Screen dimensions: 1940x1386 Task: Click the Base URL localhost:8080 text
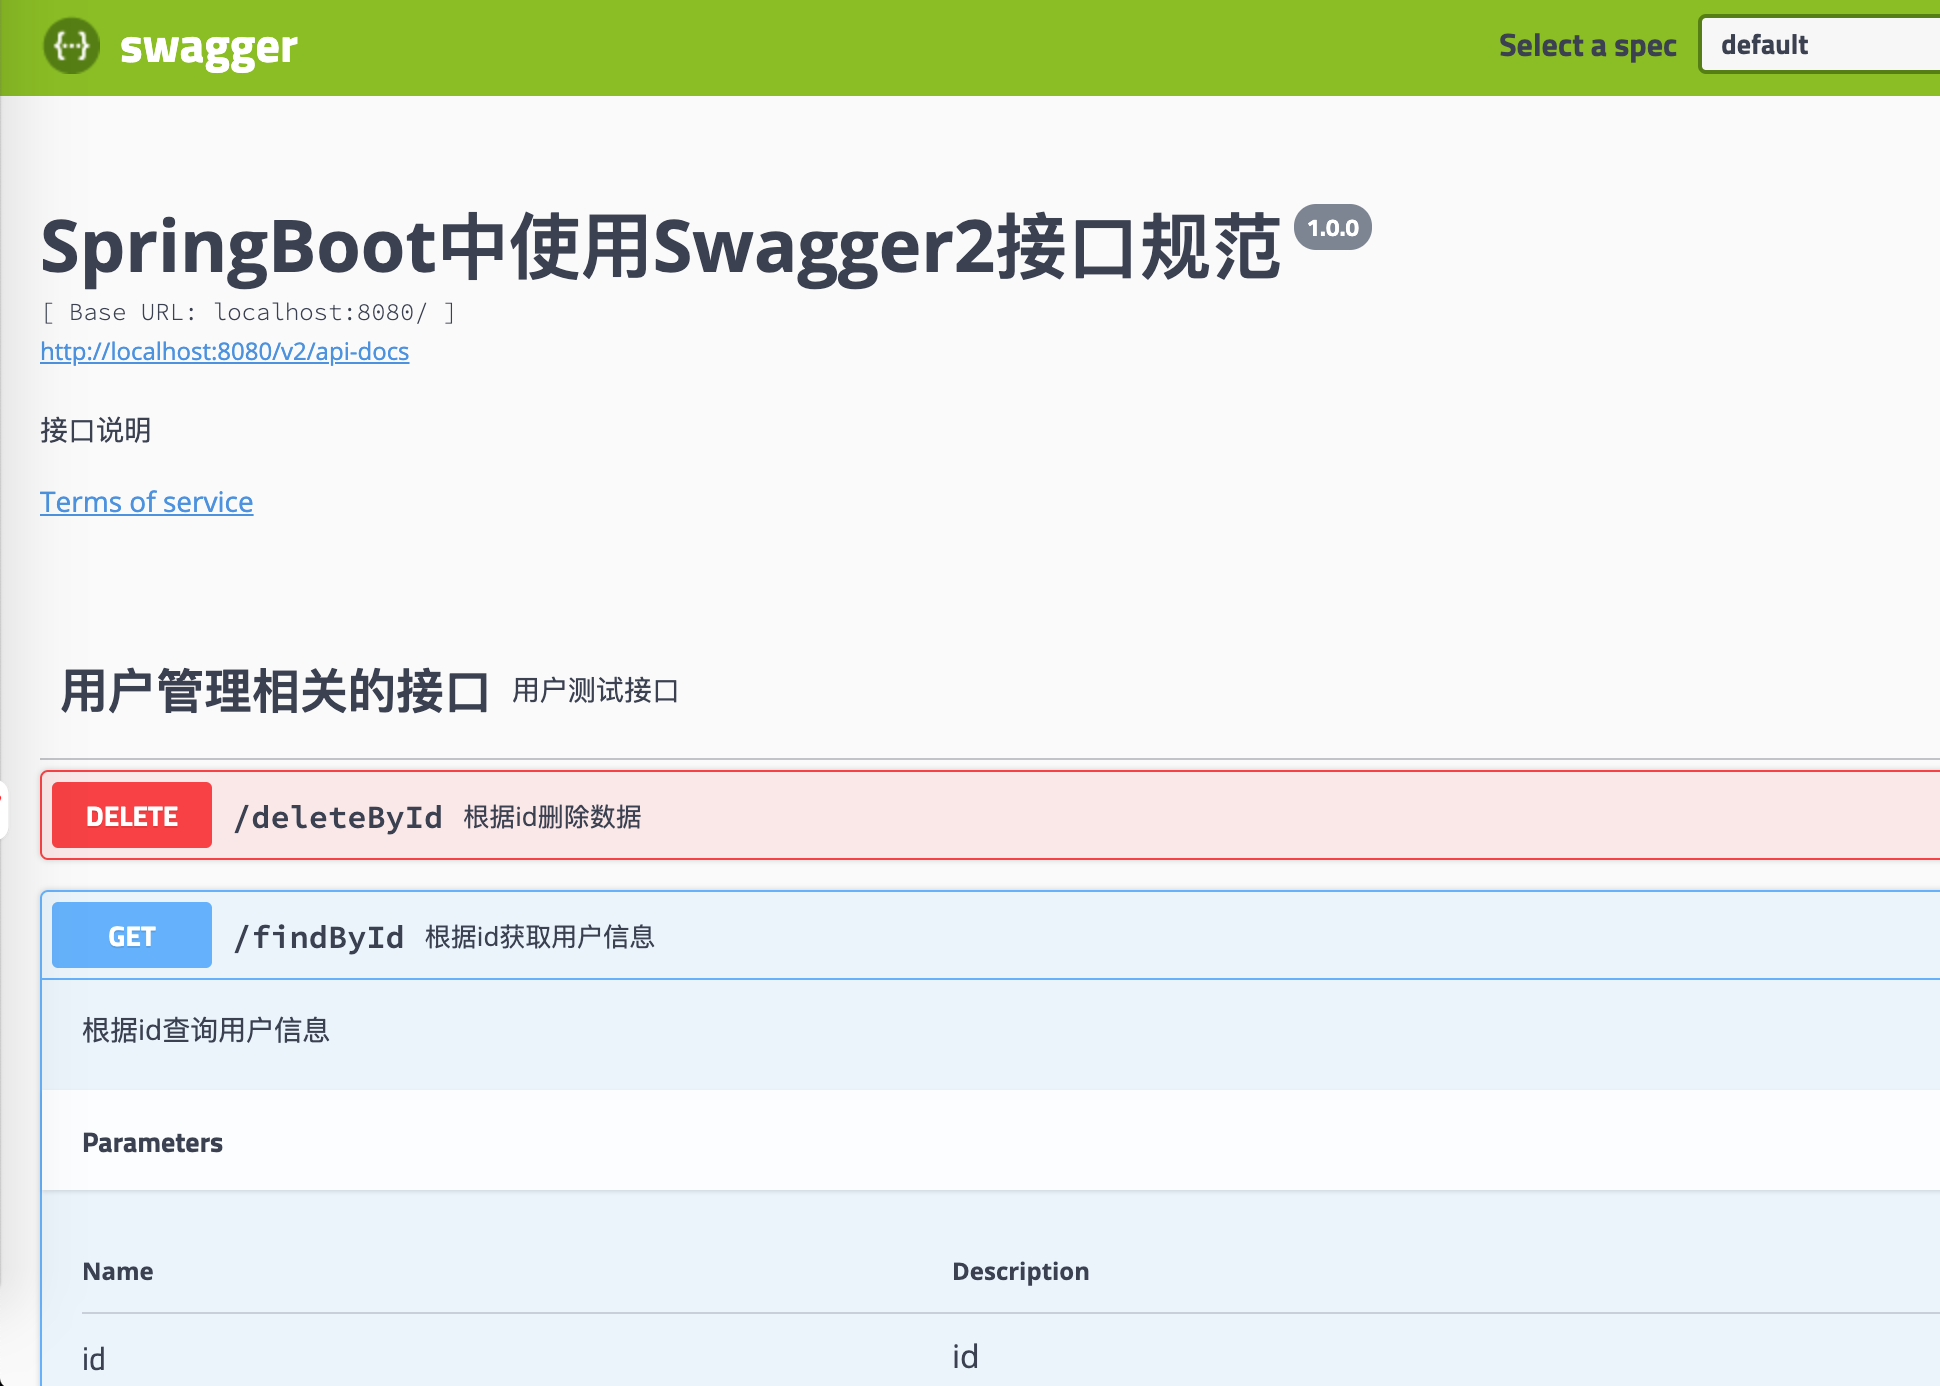pos(249,312)
